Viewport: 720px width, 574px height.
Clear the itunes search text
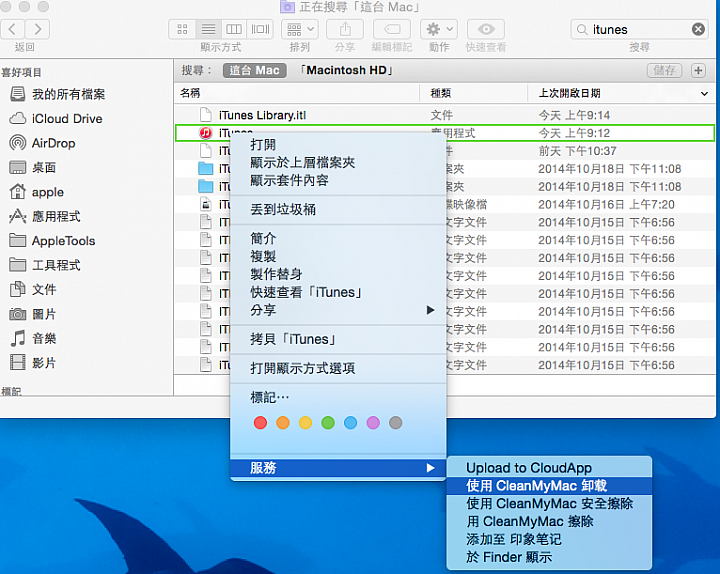[698, 29]
